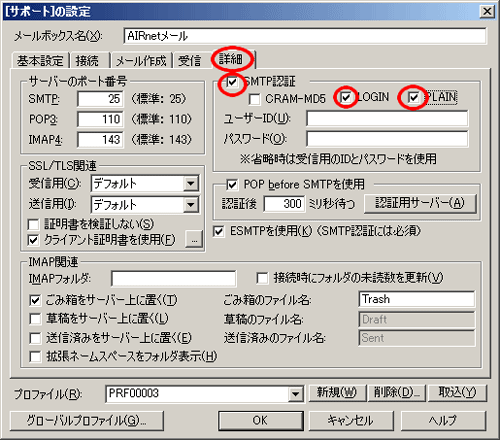The width and height of the screenshot is (500, 440).
Task: Switch to the メール作成 tab
Action: pyautogui.click(x=141, y=61)
